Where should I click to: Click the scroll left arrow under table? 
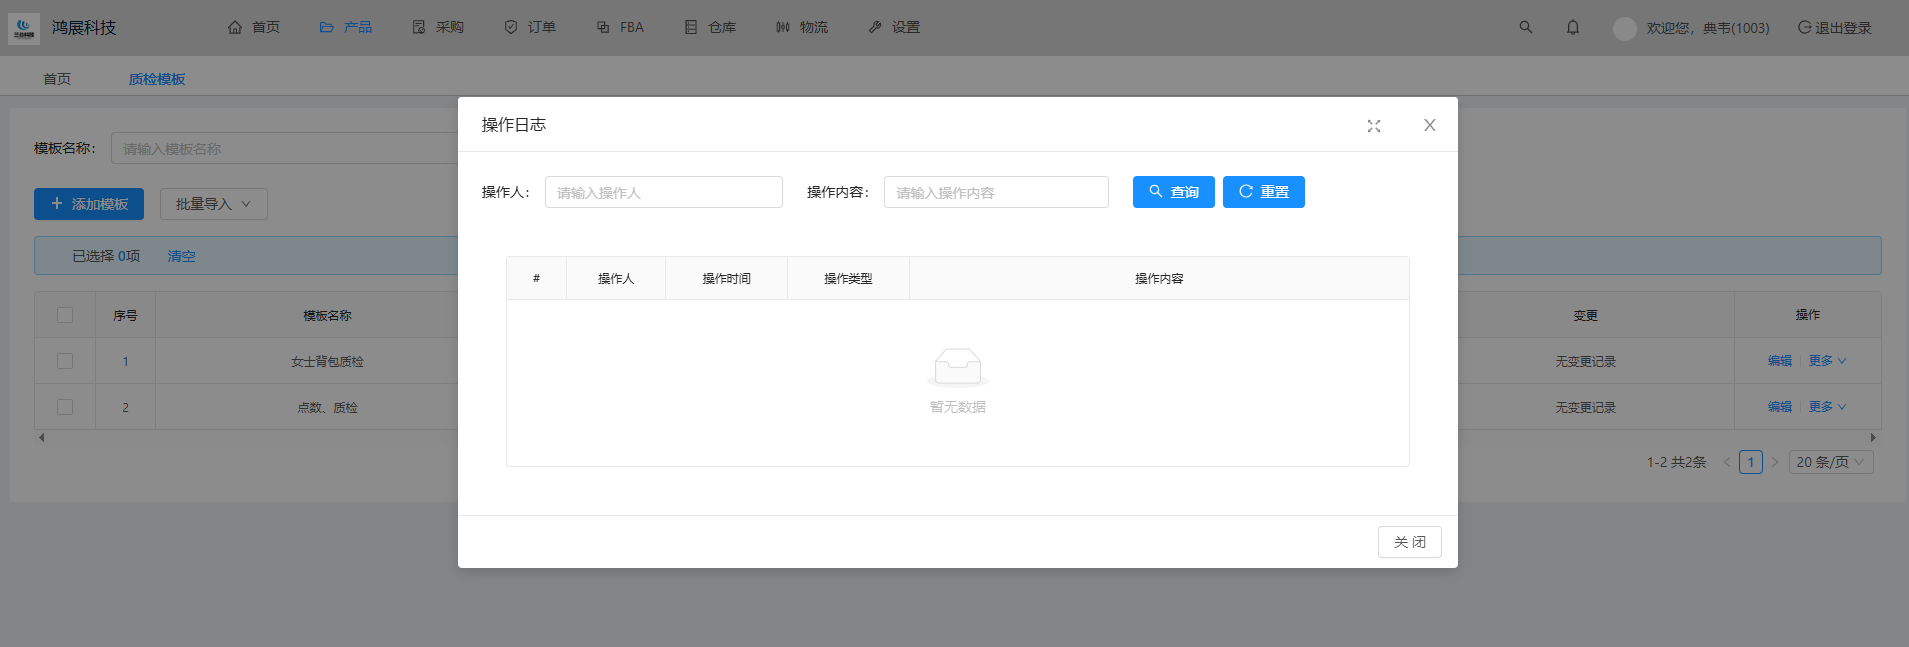41,438
